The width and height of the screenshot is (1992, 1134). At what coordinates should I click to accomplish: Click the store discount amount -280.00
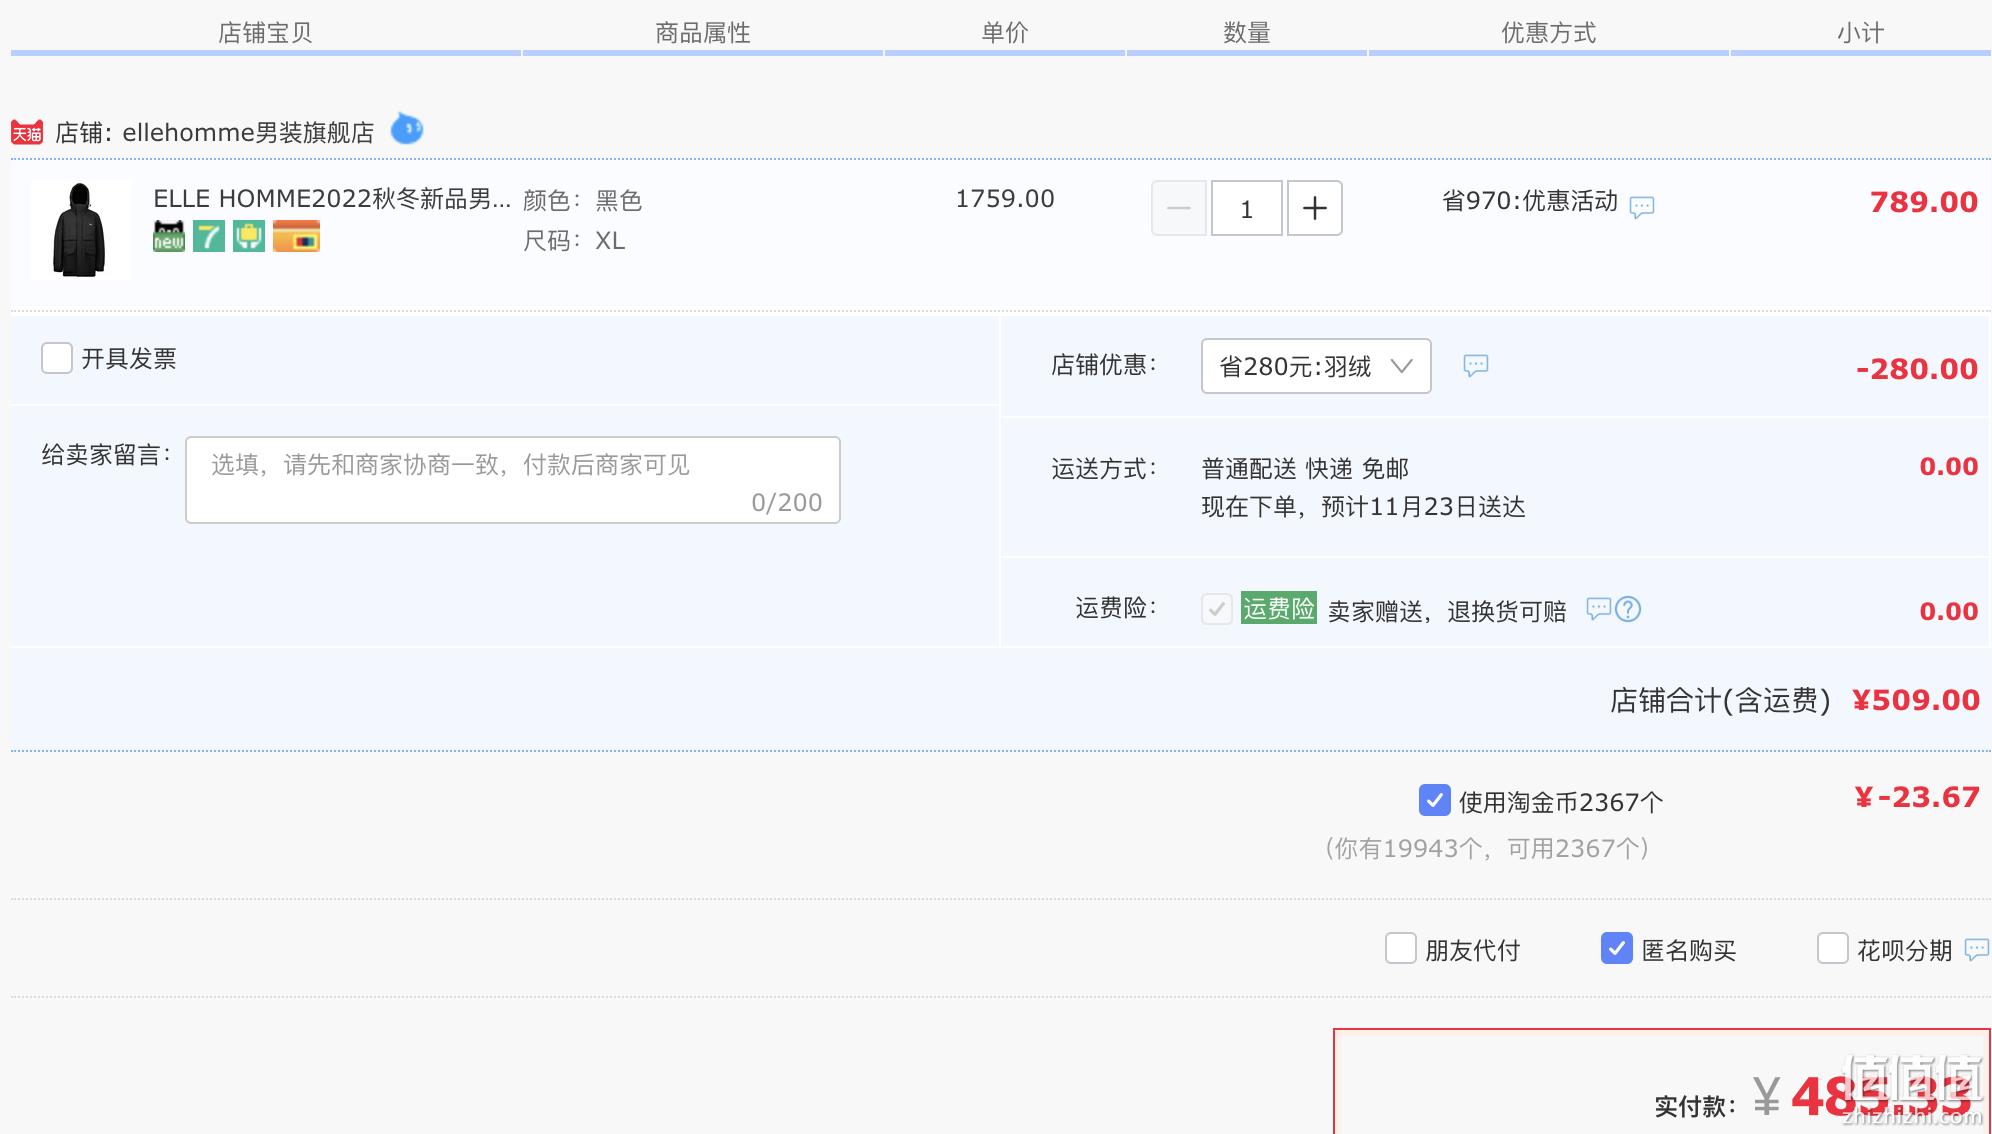1917,369
